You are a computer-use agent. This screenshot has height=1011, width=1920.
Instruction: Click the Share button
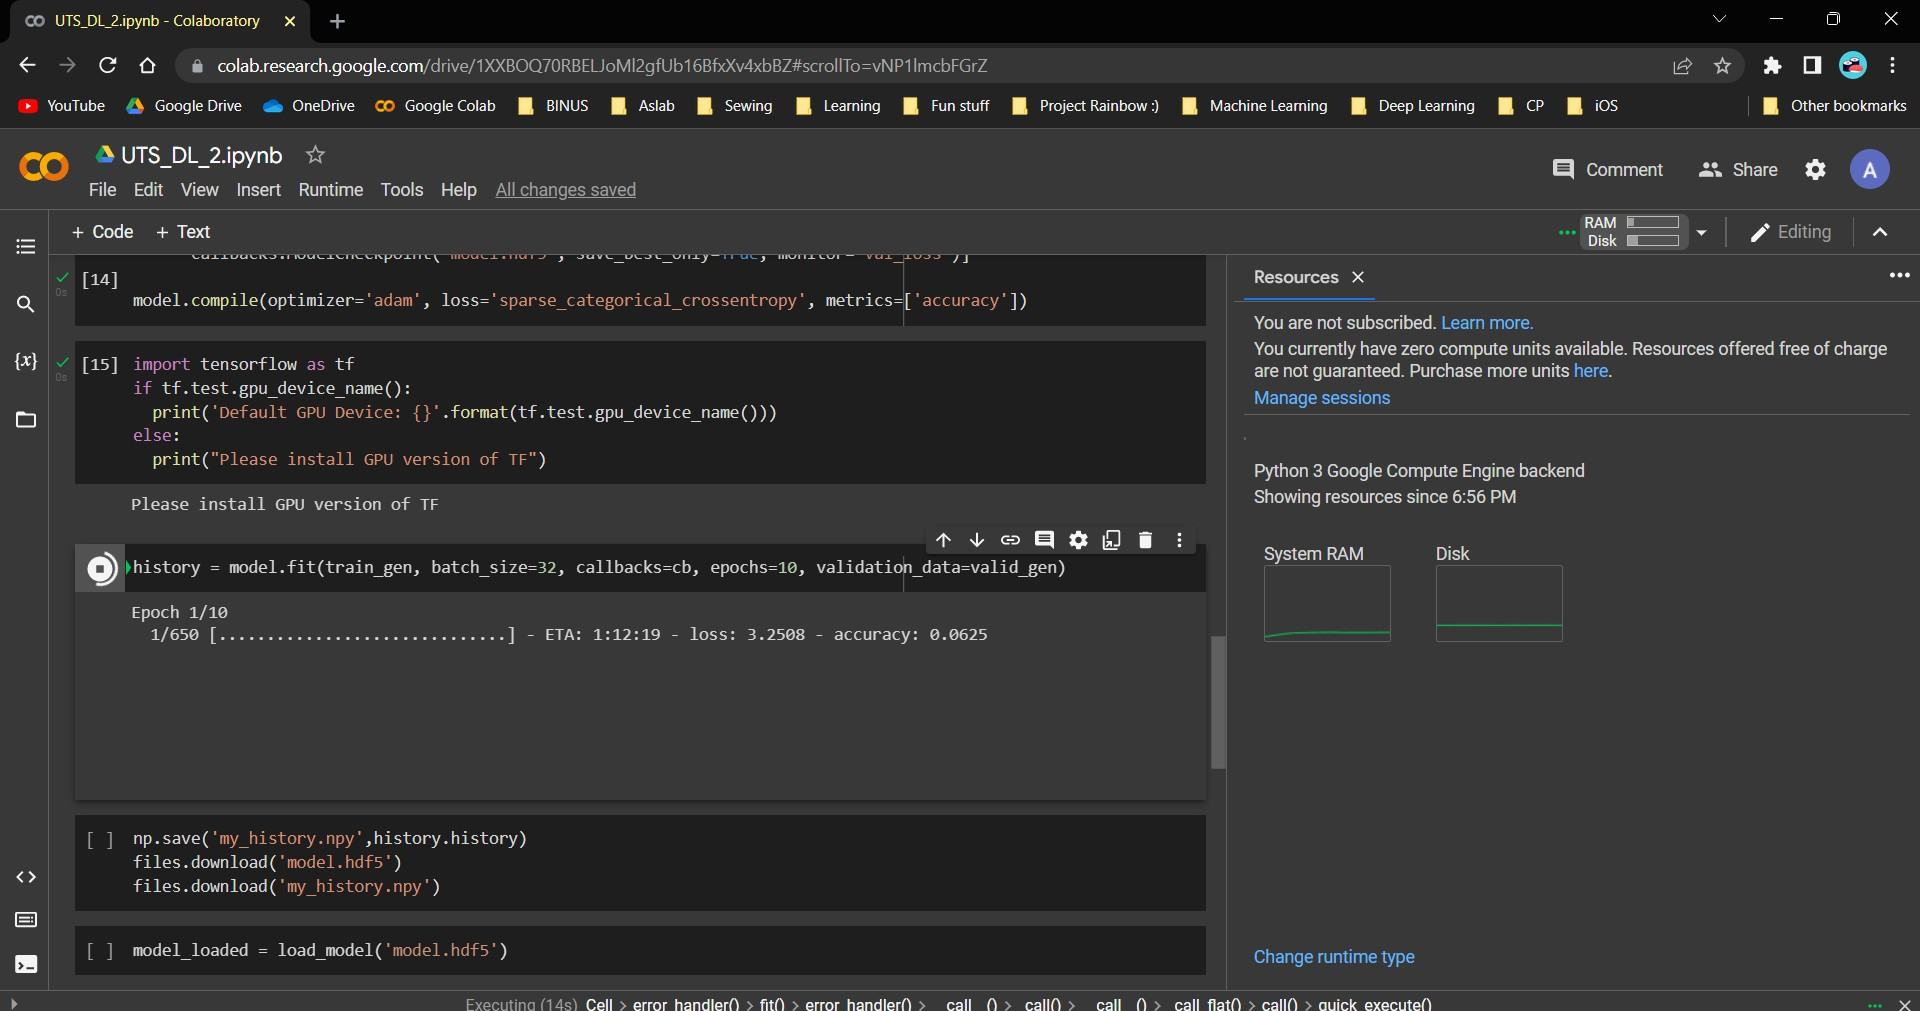tap(1738, 170)
